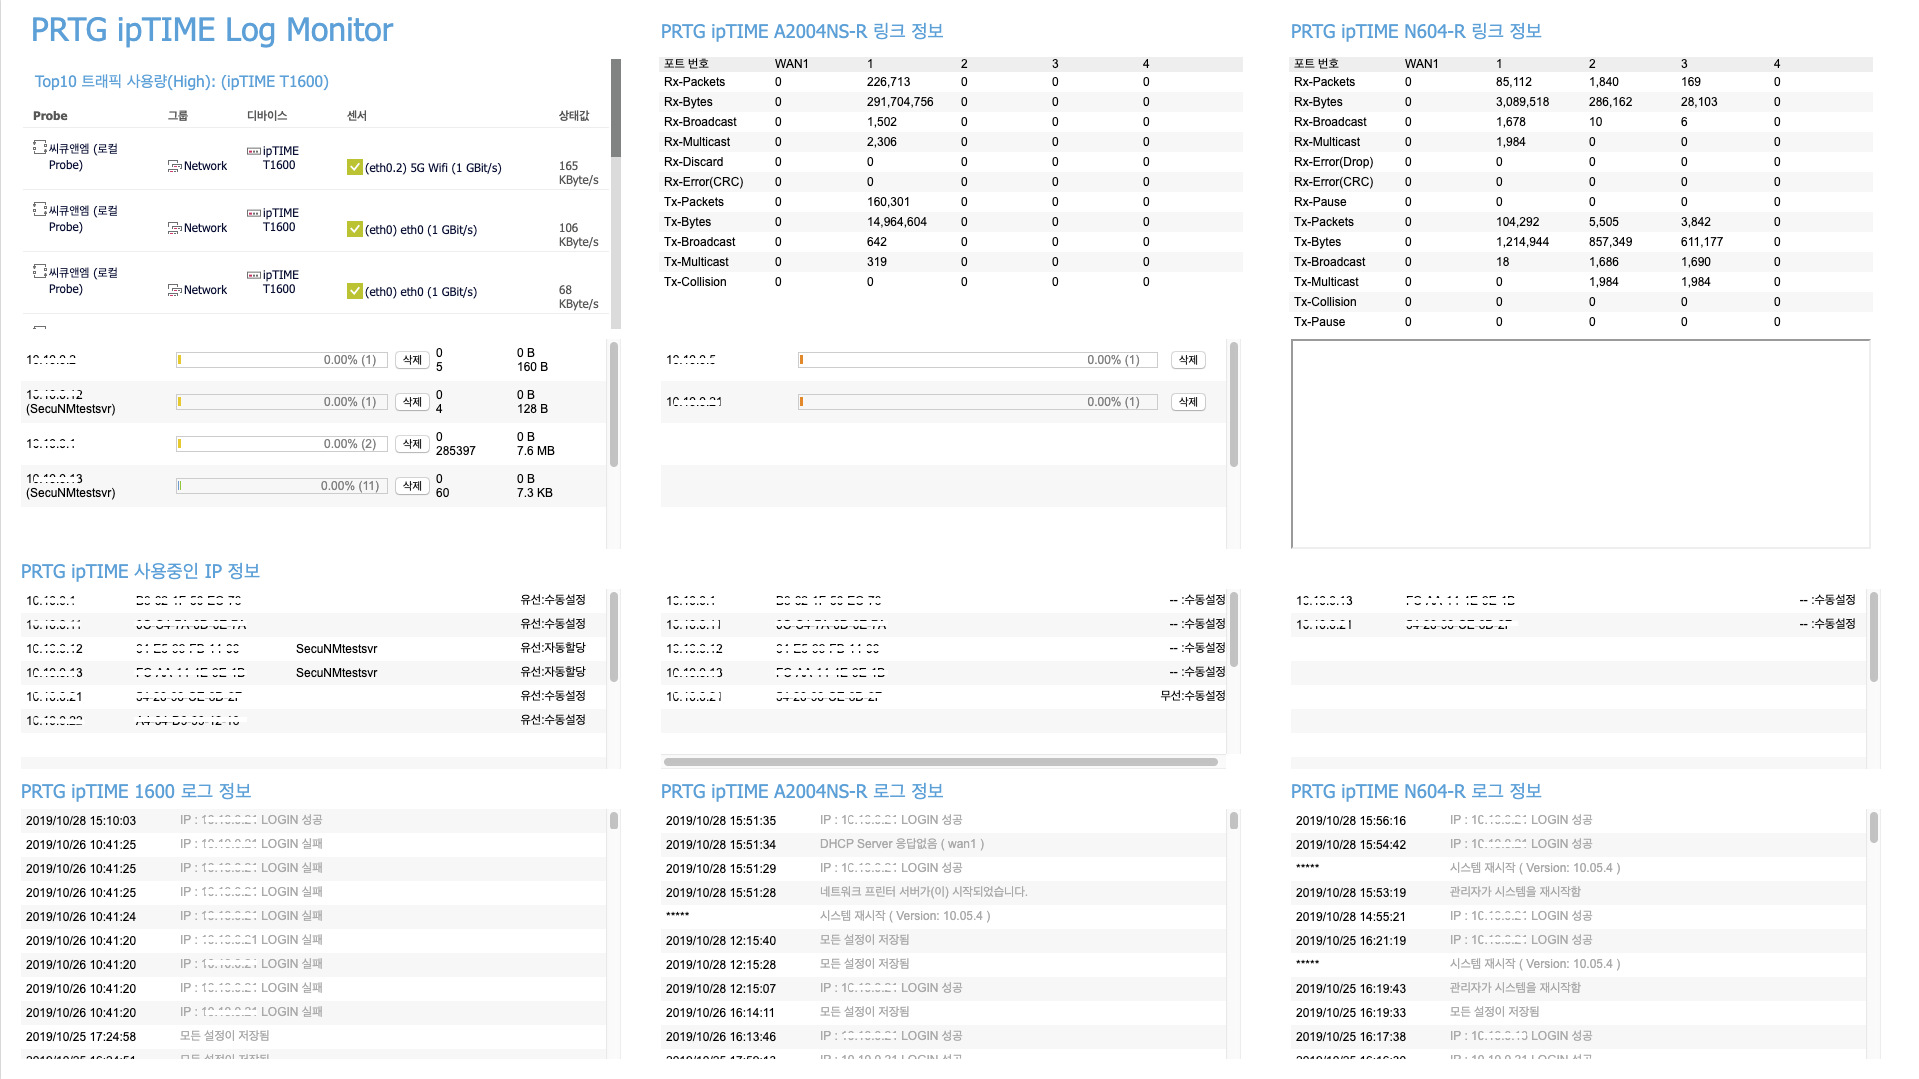Open the (eth0.2) 5G Wifi (1 GBit/s) sensor
The width and height of the screenshot is (1919, 1079).
coord(433,168)
